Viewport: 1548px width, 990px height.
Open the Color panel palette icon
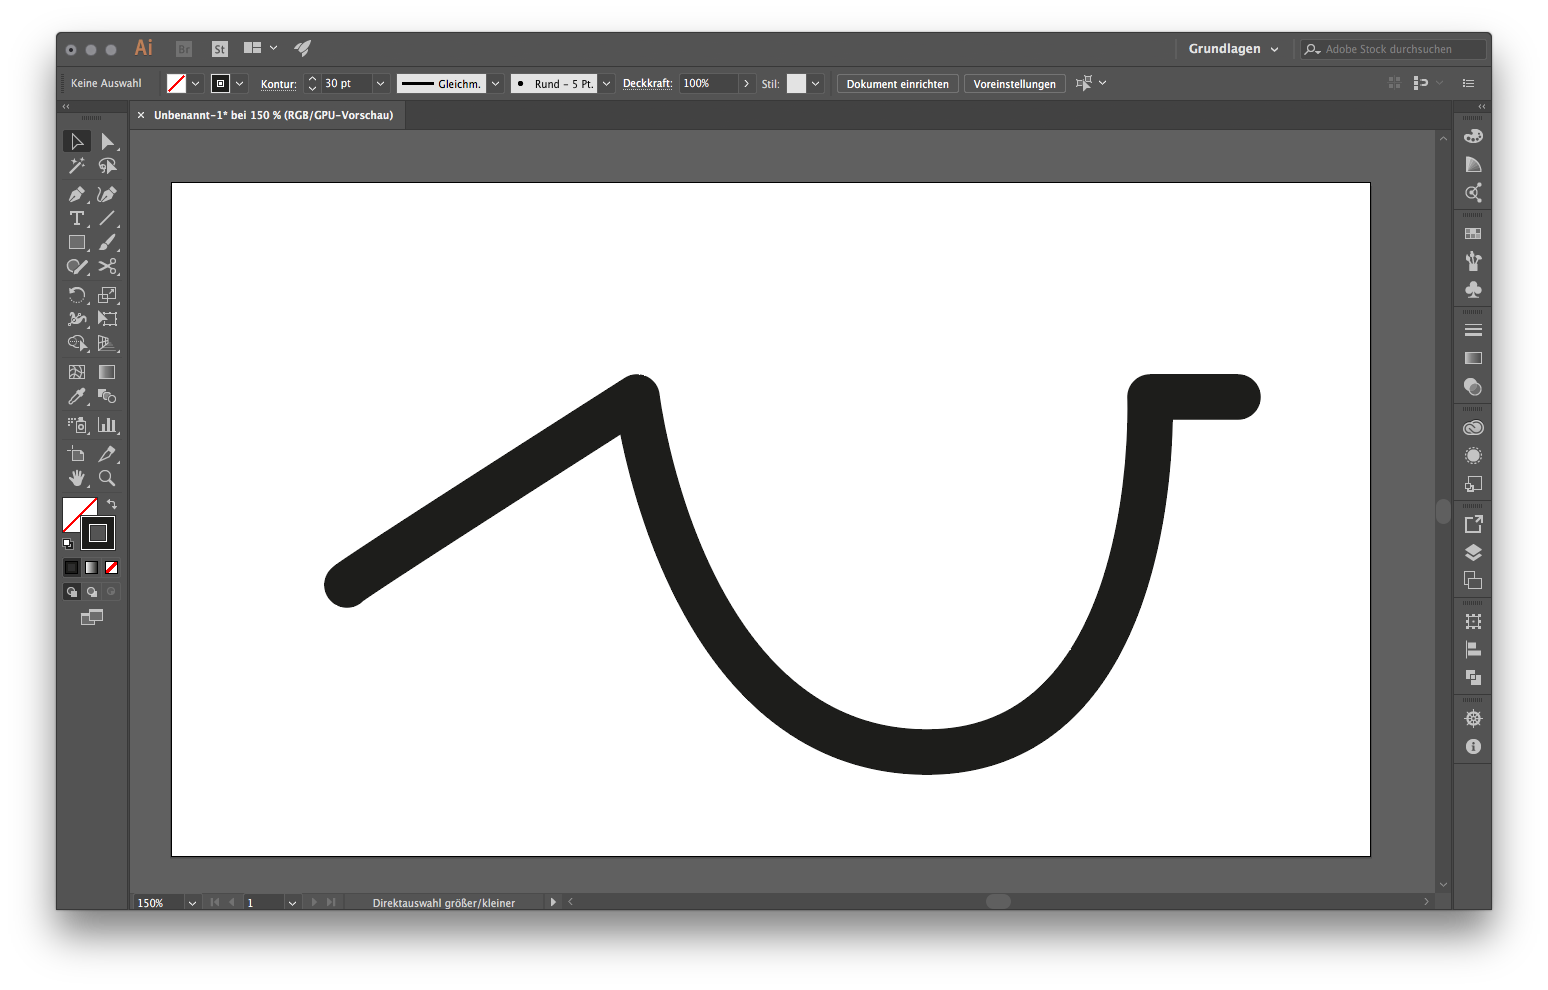coord(1473,136)
